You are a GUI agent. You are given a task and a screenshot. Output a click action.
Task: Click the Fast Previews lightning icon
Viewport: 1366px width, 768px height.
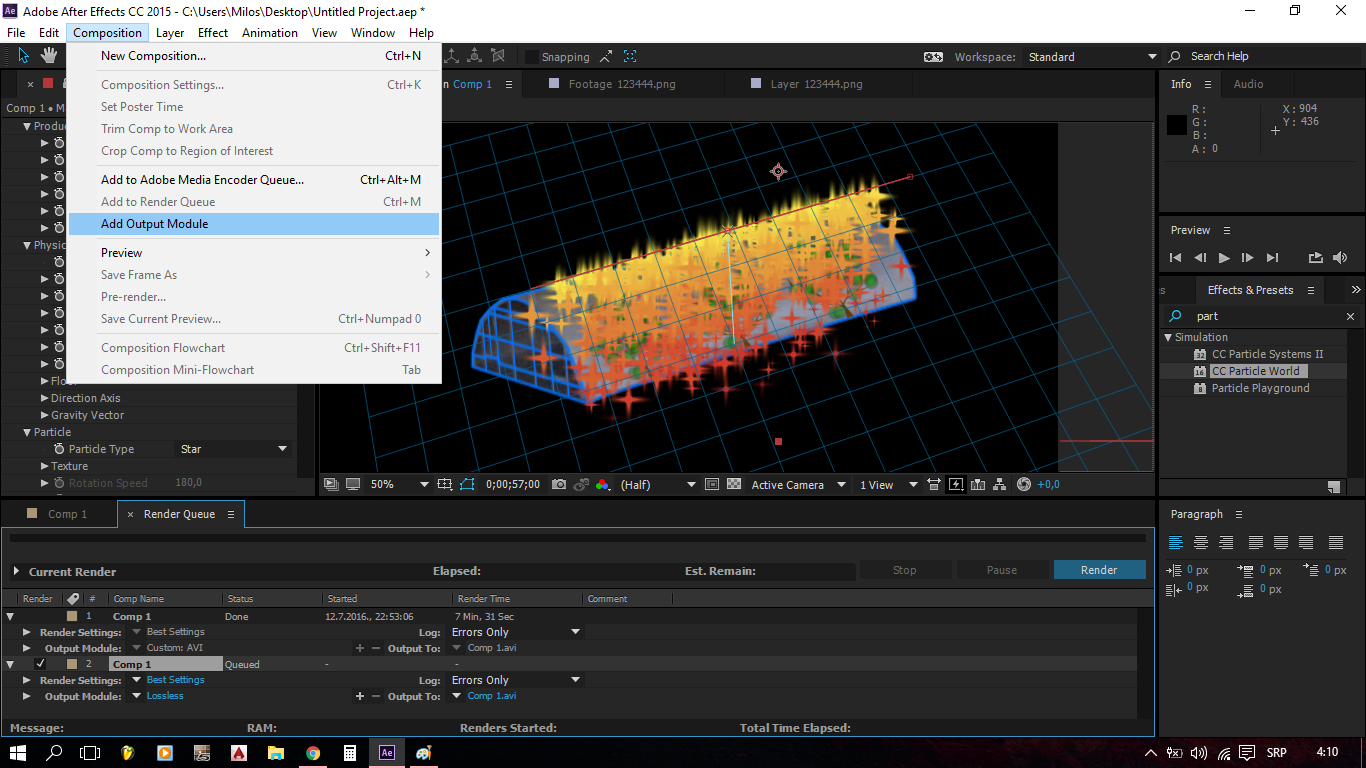click(956, 484)
